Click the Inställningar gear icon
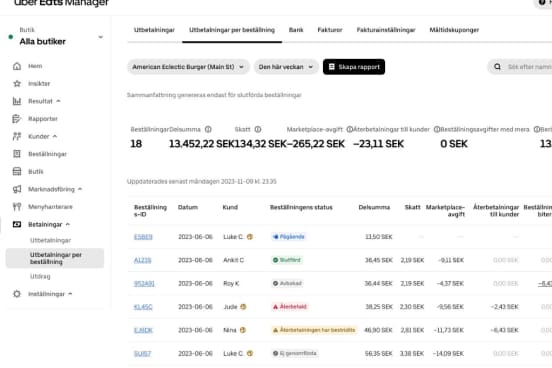This screenshot has width=552, height=368. click(x=17, y=294)
